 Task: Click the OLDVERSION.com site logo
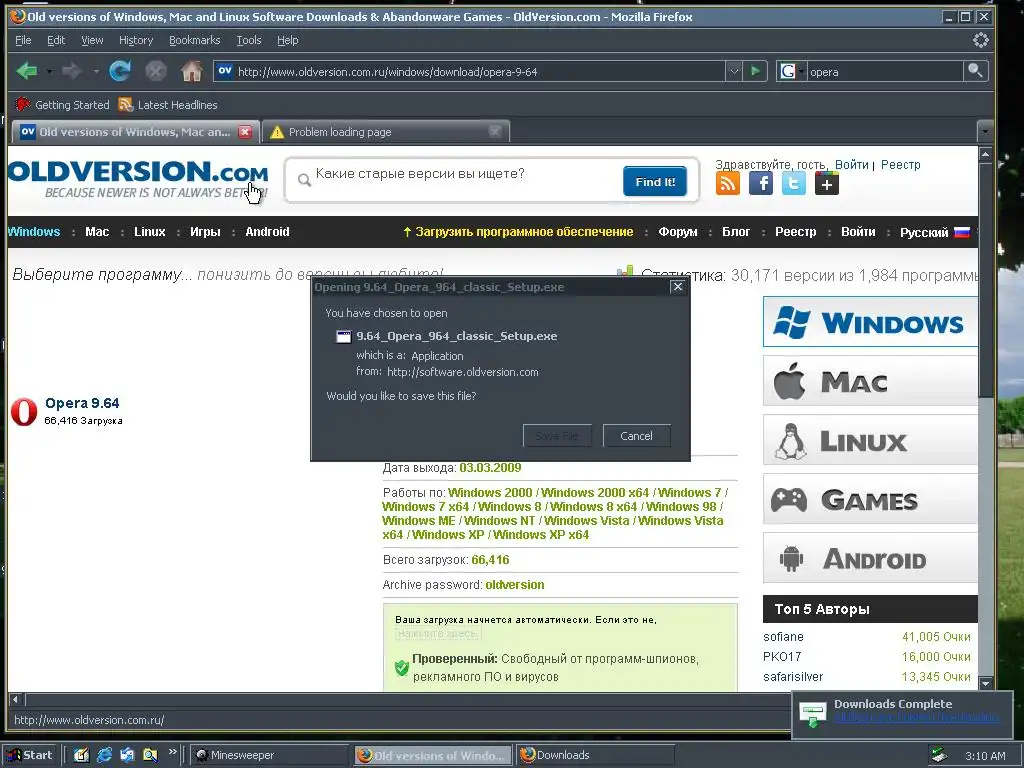pyautogui.click(x=138, y=178)
